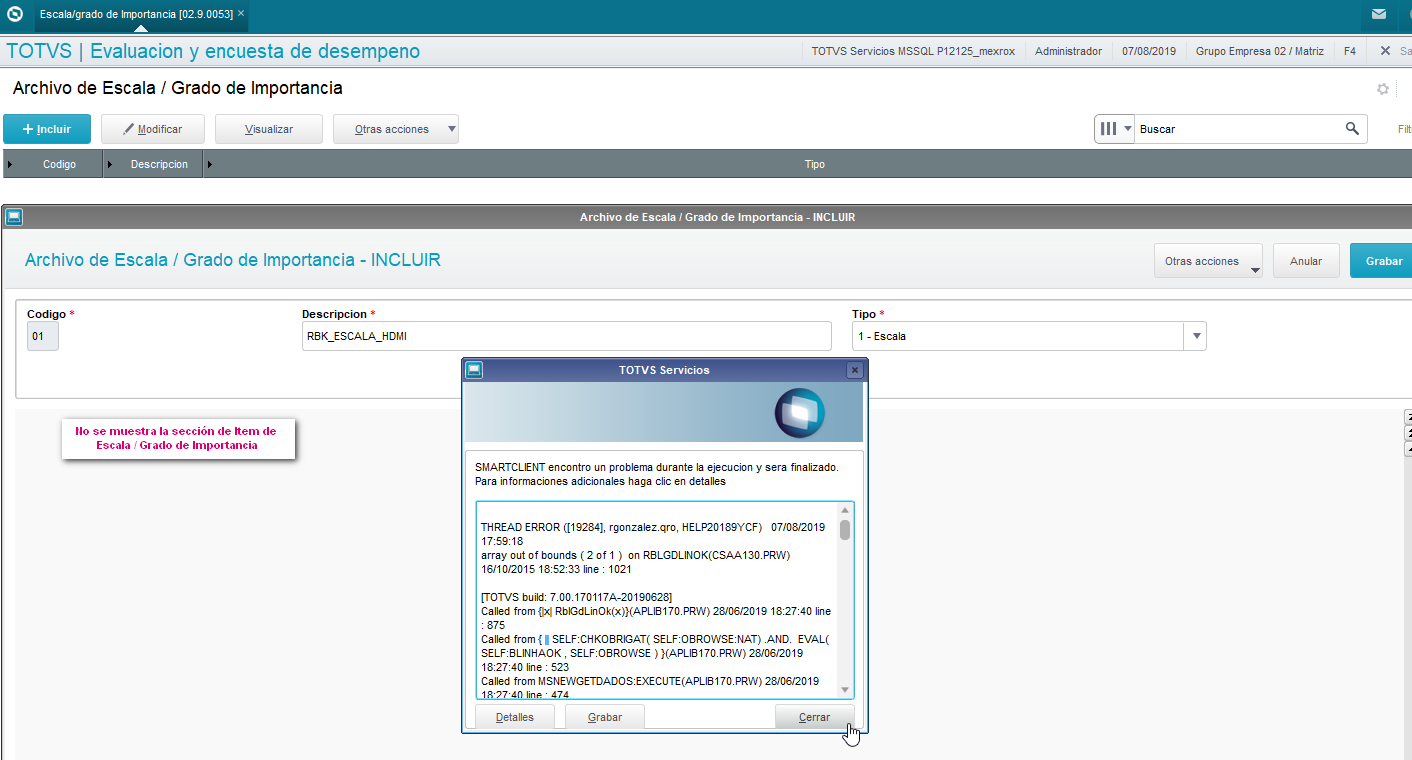
Task: Click the Descripcion field RBK_ESCALA_HDMI
Action: point(566,336)
